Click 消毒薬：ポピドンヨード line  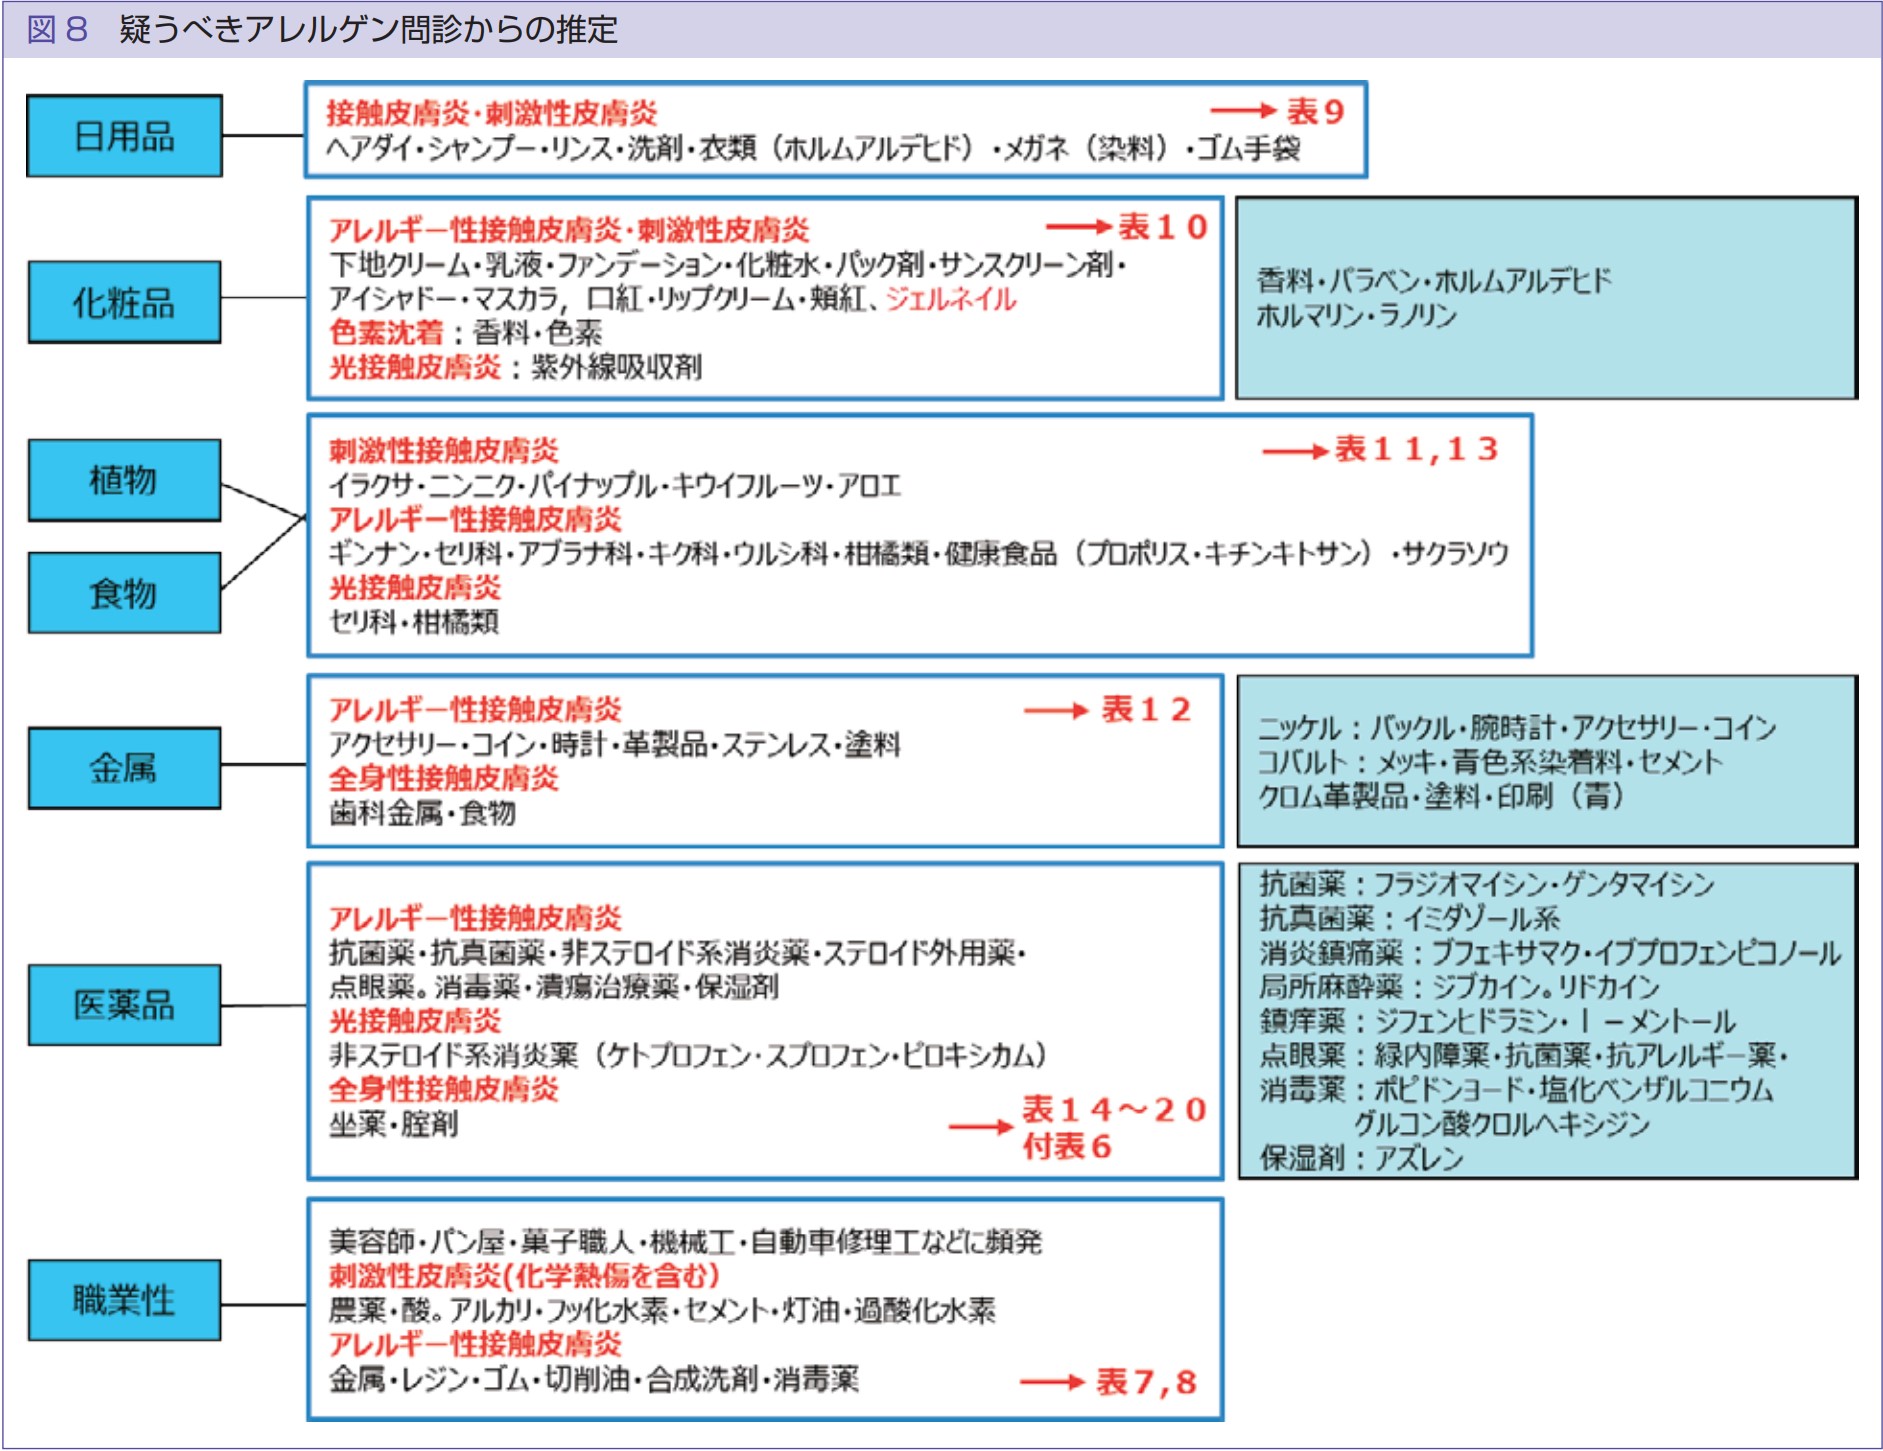tap(1516, 1089)
